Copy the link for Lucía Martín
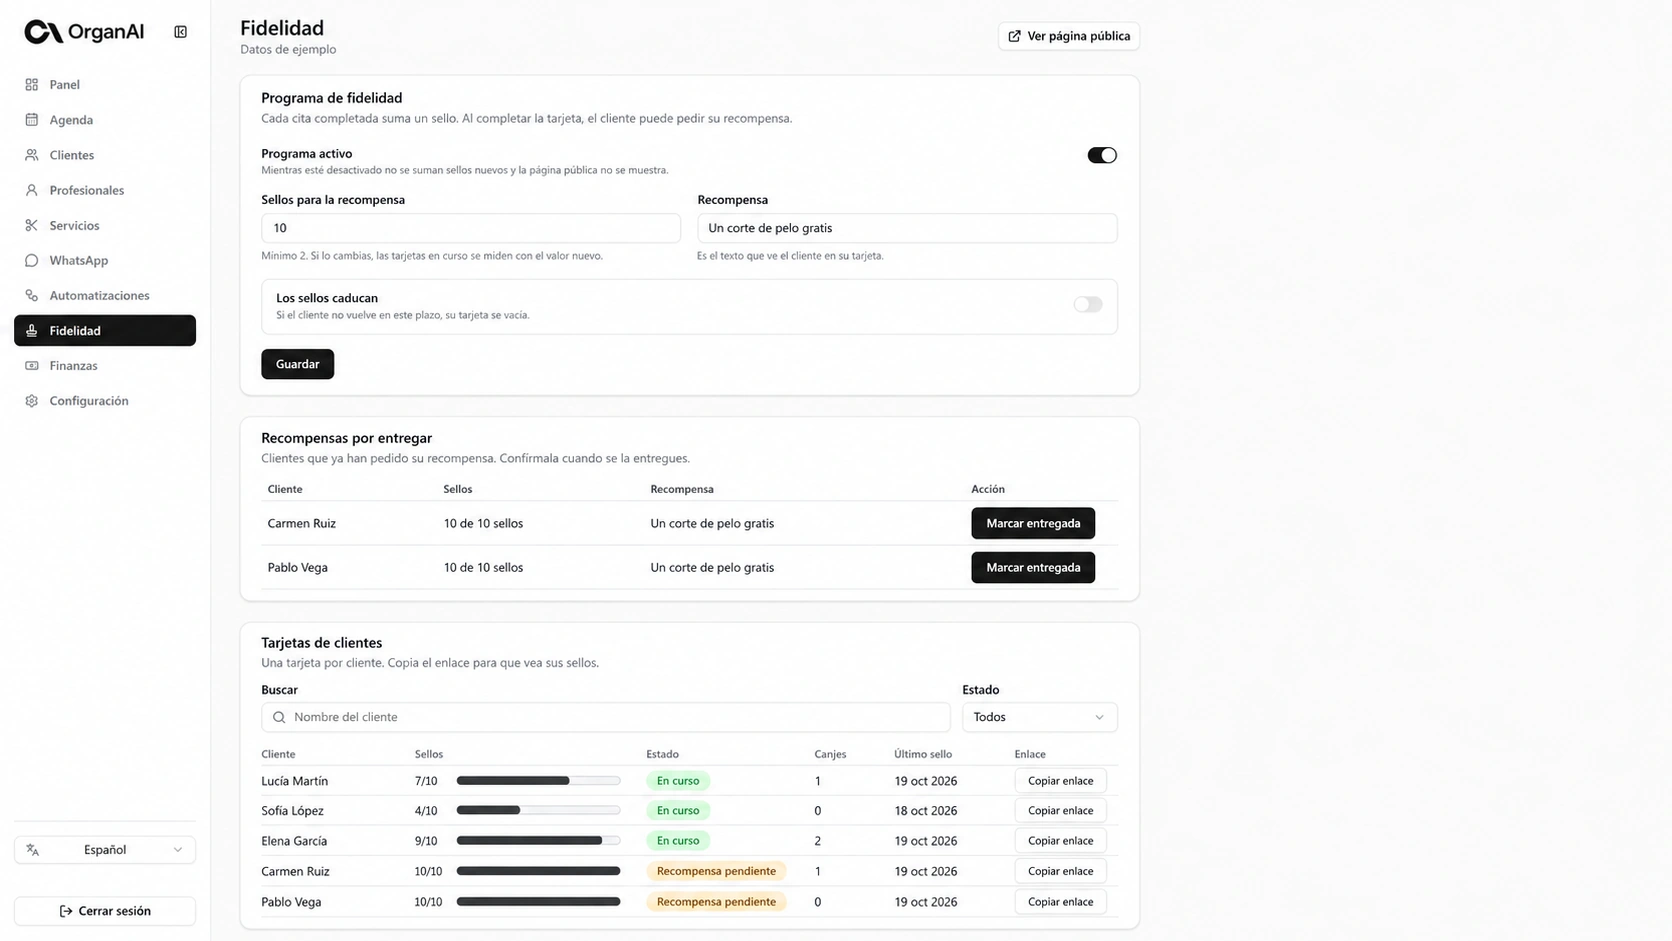The height and width of the screenshot is (941, 1672). click(x=1060, y=781)
